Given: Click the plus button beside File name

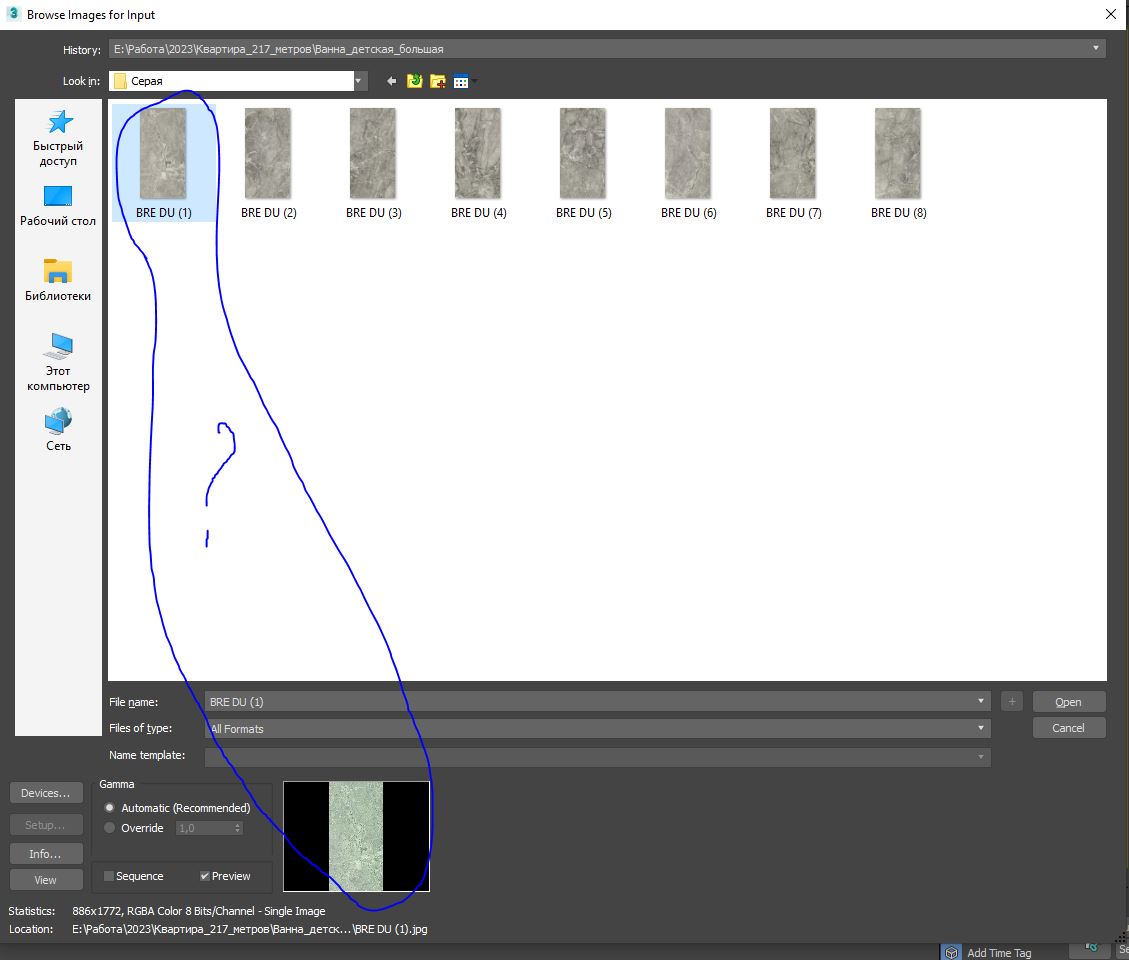Looking at the screenshot, I should (1012, 701).
